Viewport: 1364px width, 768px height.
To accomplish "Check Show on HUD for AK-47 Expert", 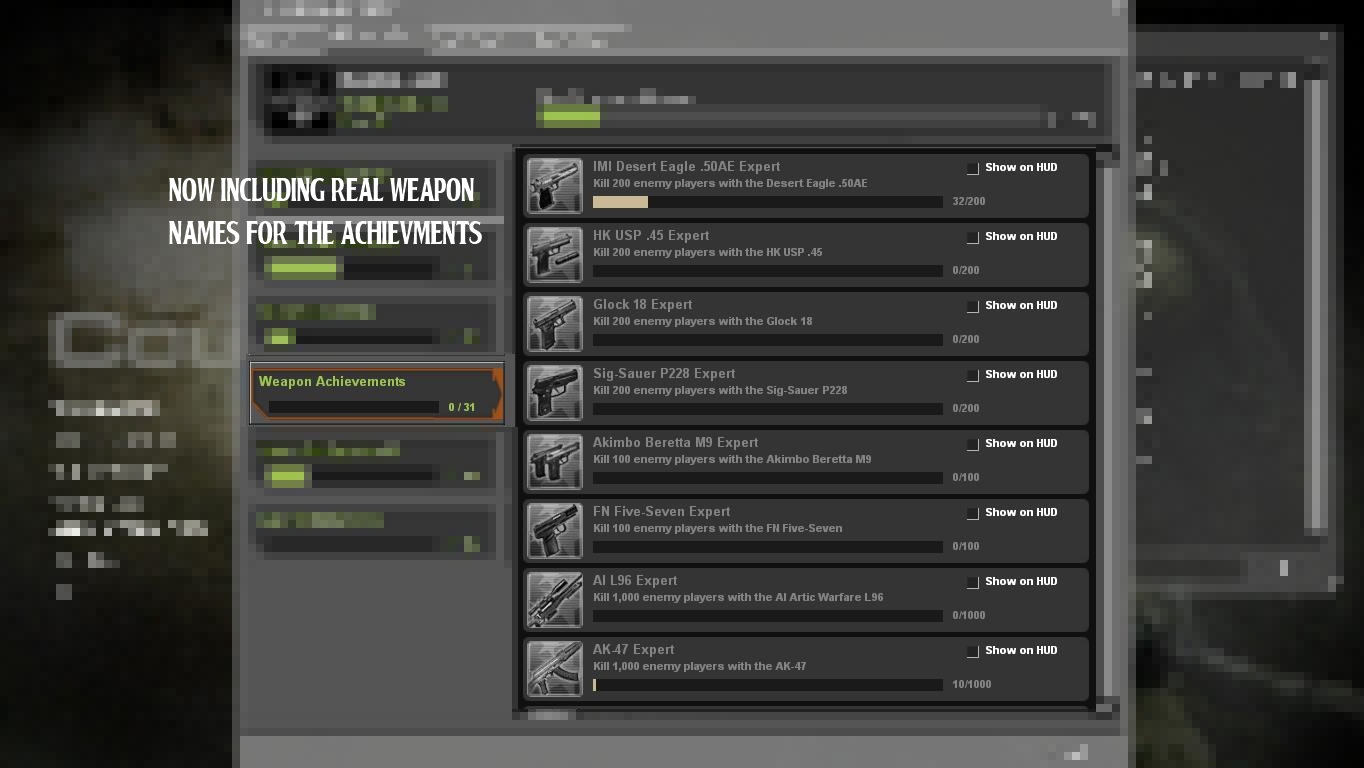I will coord(971,651).
